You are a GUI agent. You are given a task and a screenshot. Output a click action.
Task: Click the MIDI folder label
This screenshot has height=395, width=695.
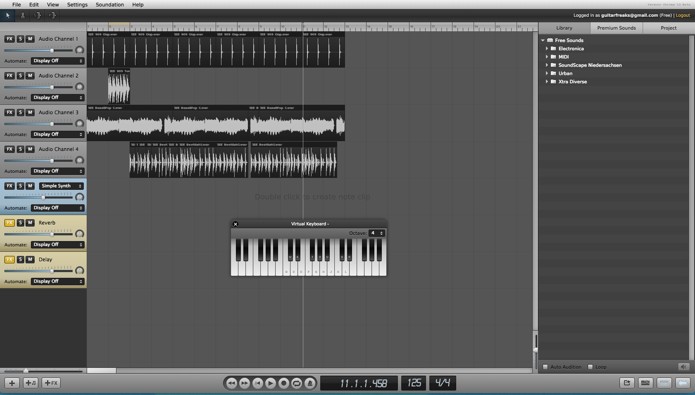pyautogui.click(x=563, y=57)
